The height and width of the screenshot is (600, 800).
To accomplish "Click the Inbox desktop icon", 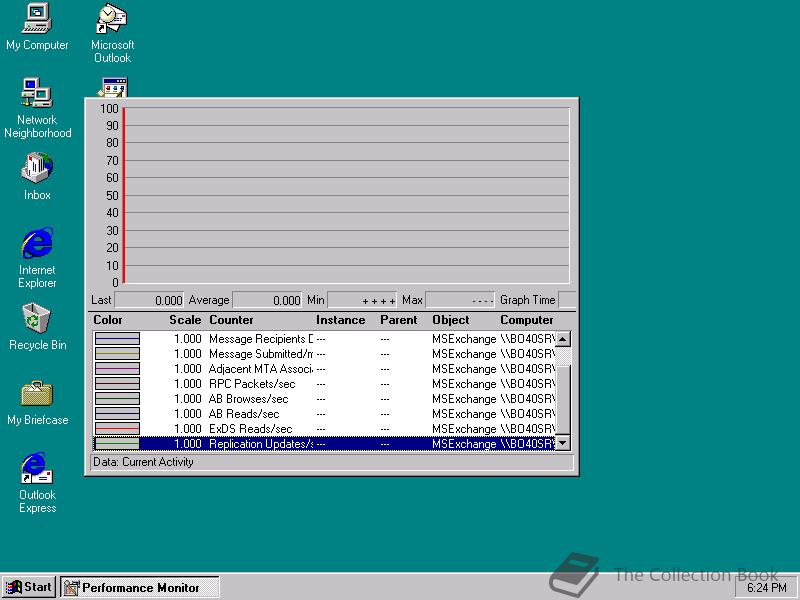I will click(x=37, y=176).
